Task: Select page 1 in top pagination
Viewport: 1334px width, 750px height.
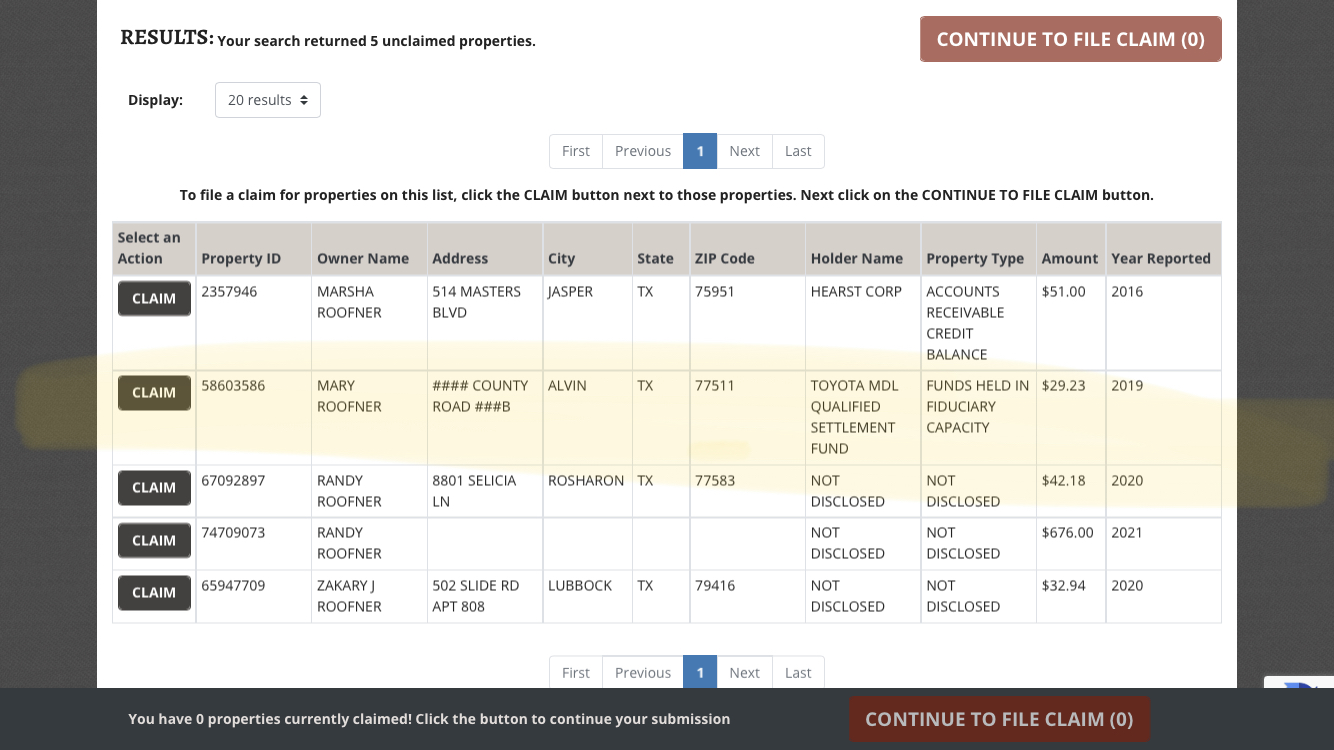Action: 700,151
